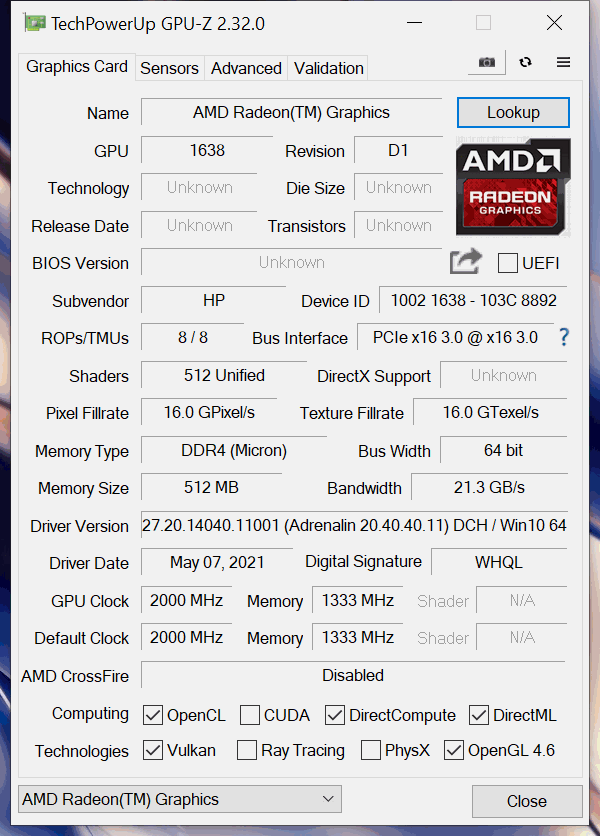Click the Device ID field

pos(473,300)
